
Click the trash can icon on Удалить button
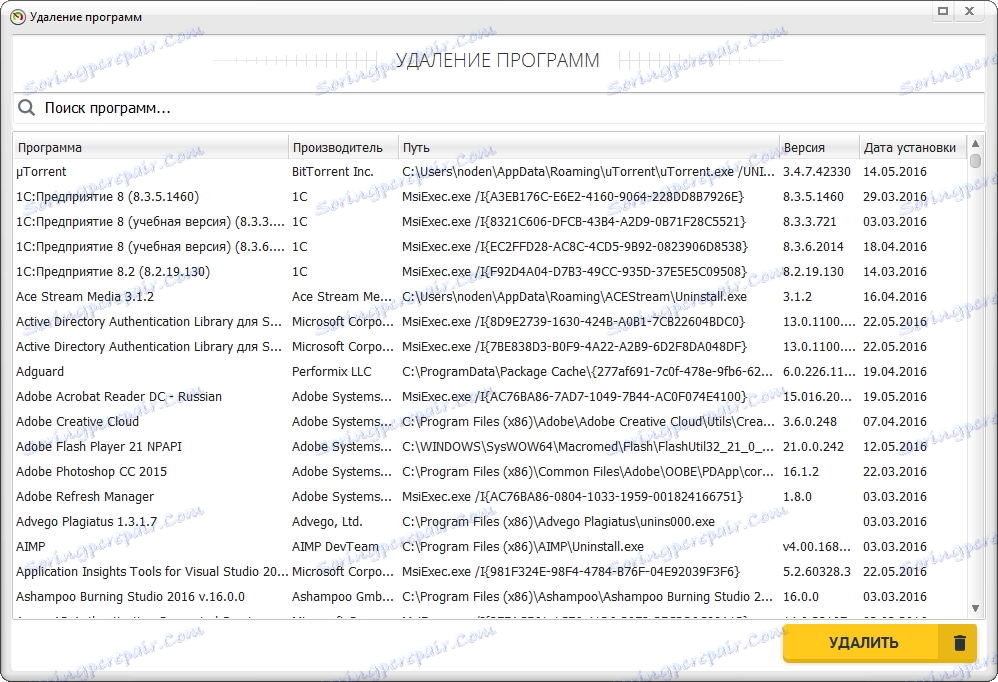(x=960, y=643)
